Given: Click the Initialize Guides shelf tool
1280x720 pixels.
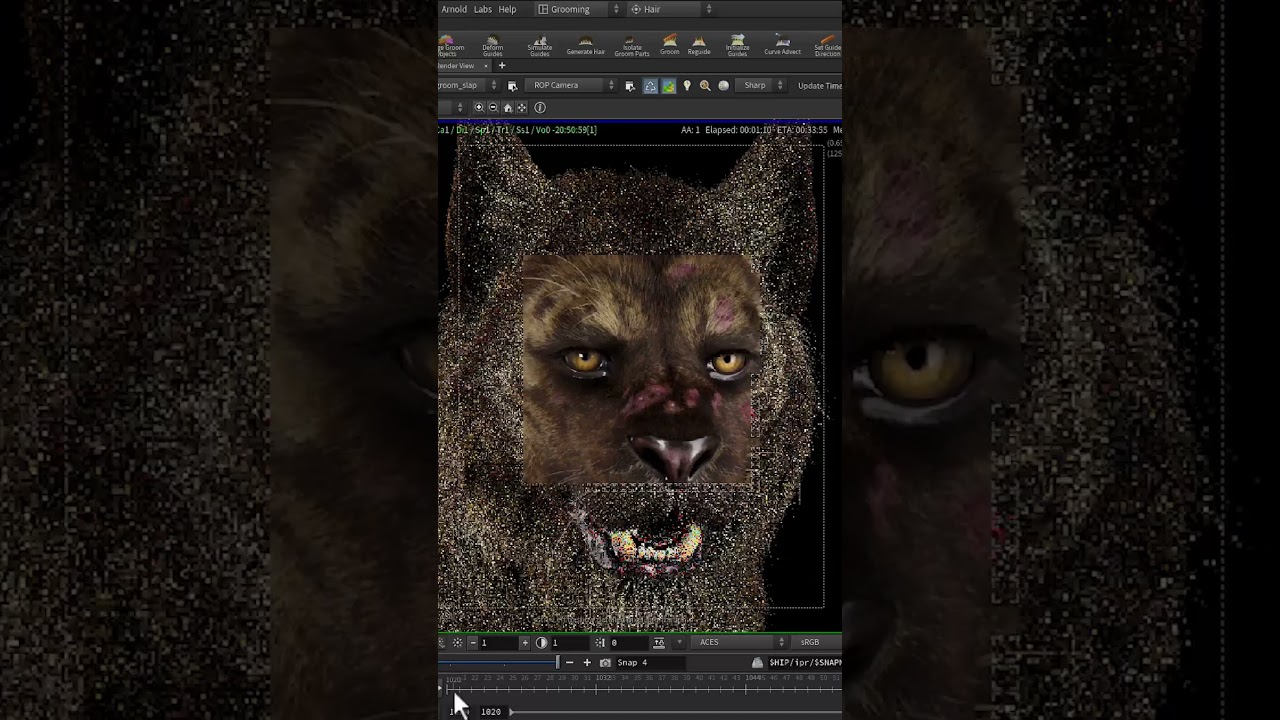Looking at the screenshot, I should tap(738, 45).
